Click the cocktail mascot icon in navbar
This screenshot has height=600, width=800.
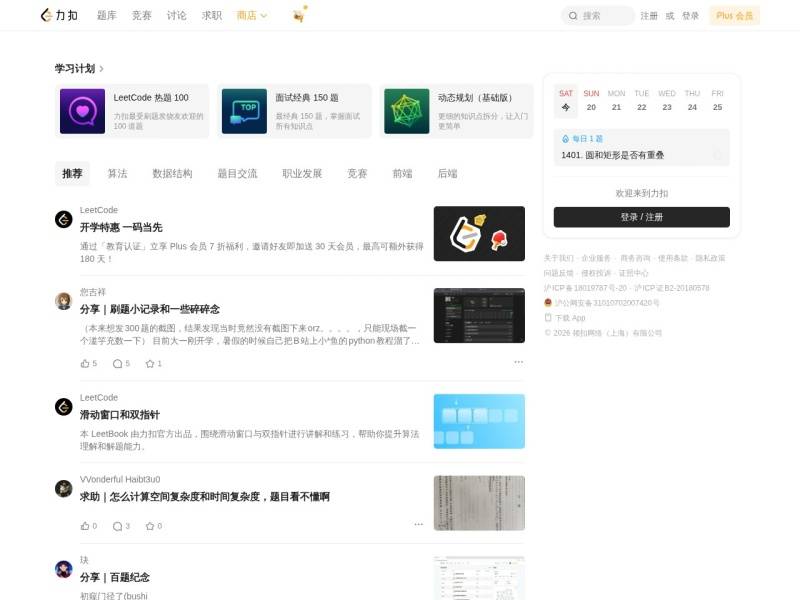pos(299,15)
